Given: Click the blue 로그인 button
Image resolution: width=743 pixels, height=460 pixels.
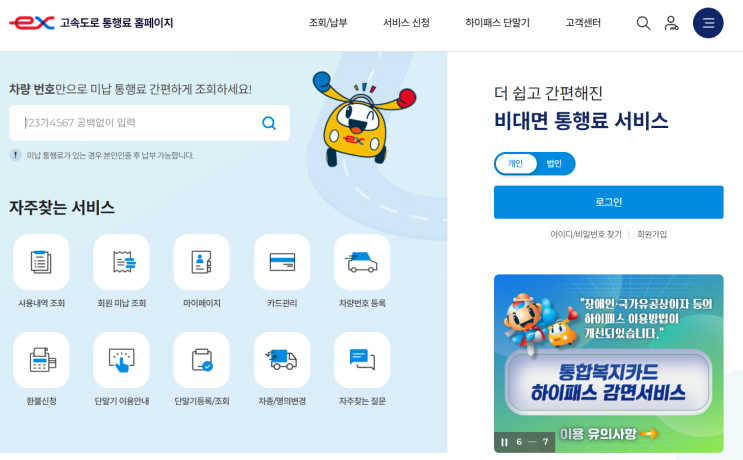Looking at the screenshot, I should coord(608,202).
